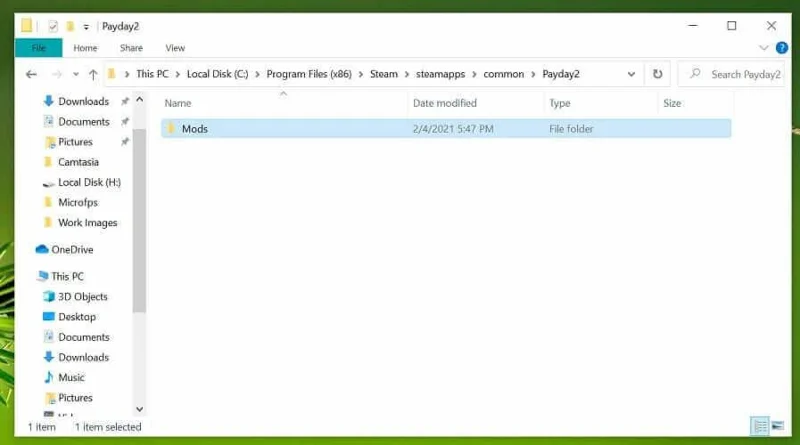Open Local Disk (H:) in sidebar
The width and height of the screenshot is (800, 445).
[89, 182]
